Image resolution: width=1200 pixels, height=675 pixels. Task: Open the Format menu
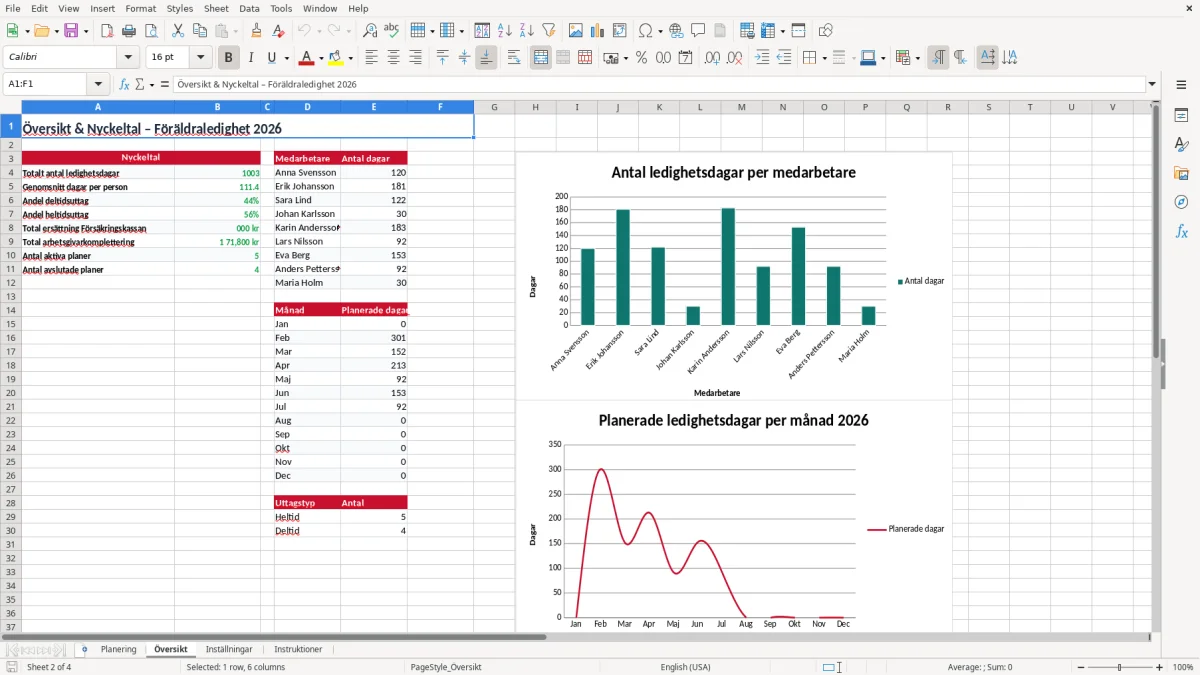point(140,8)
